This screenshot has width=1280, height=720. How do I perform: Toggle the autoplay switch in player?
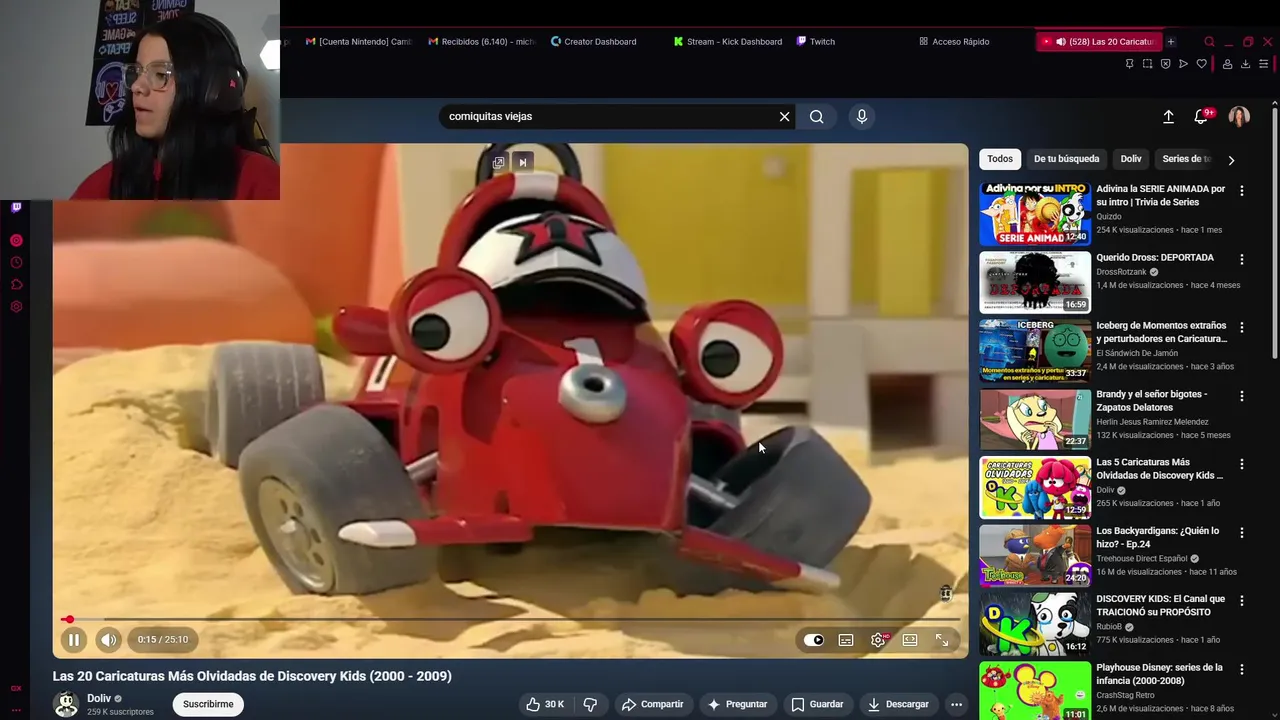pyautogui.click(x=814, y=640)
